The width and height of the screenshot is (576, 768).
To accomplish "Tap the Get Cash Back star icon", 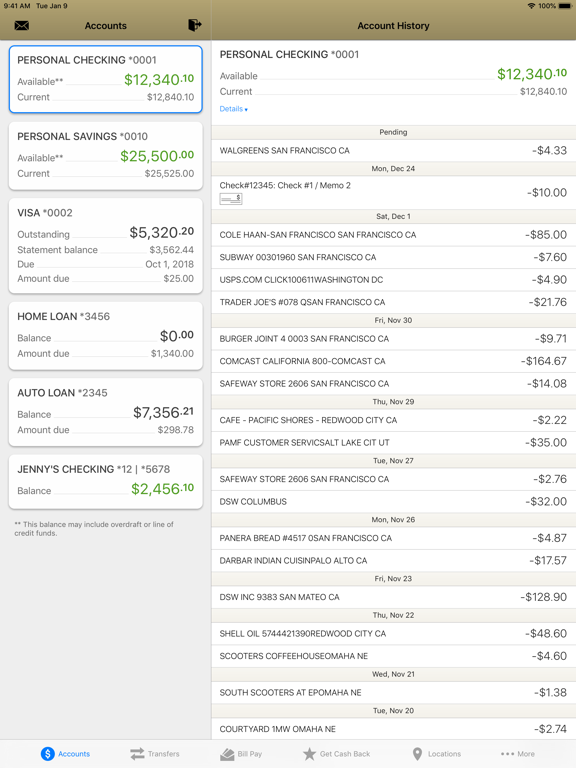I will pos(309,754).
